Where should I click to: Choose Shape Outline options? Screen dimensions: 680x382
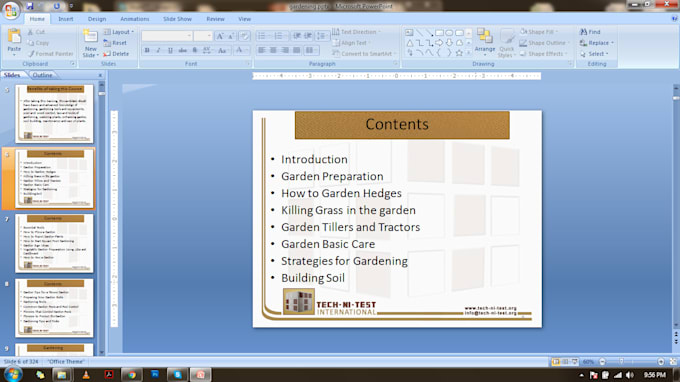[x=544, y=43]
